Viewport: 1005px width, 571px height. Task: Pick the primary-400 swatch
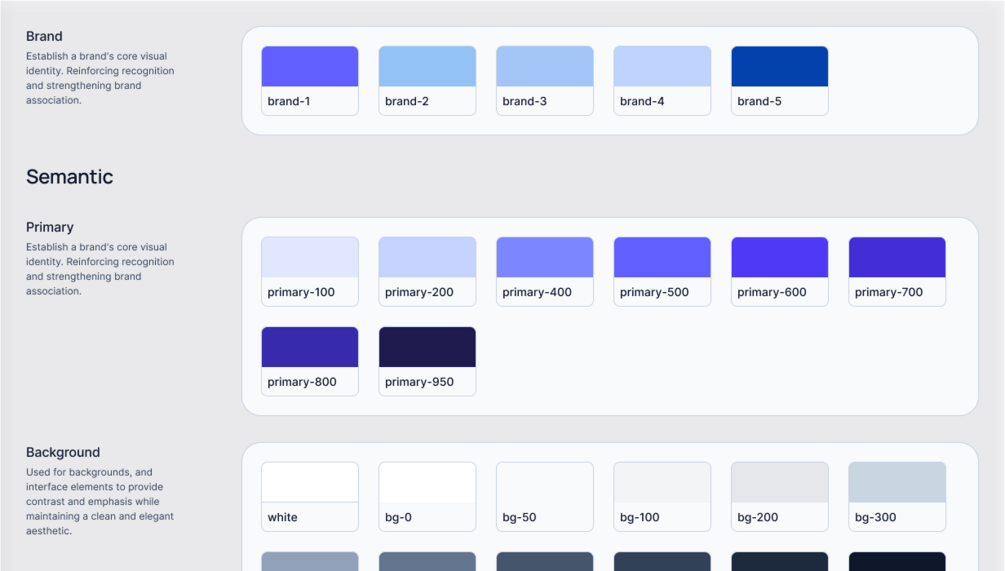[545, 272]
